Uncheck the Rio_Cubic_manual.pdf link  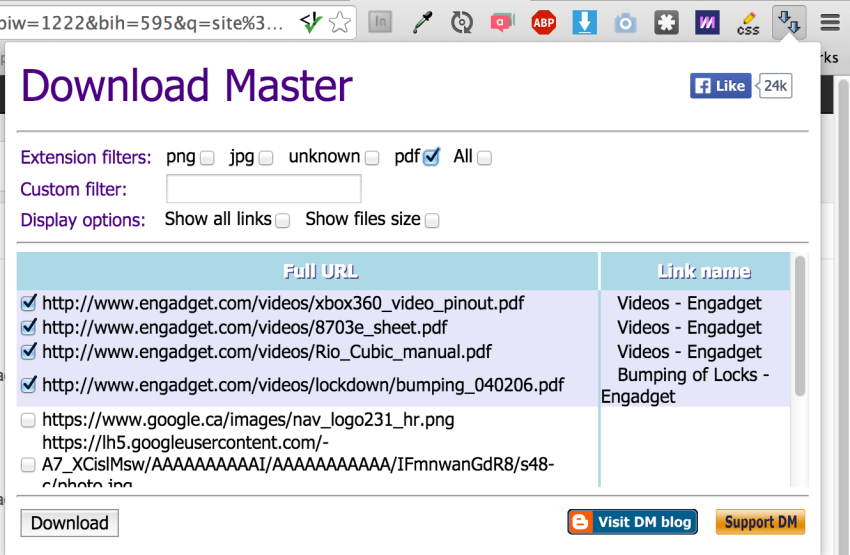pos(29,351)
